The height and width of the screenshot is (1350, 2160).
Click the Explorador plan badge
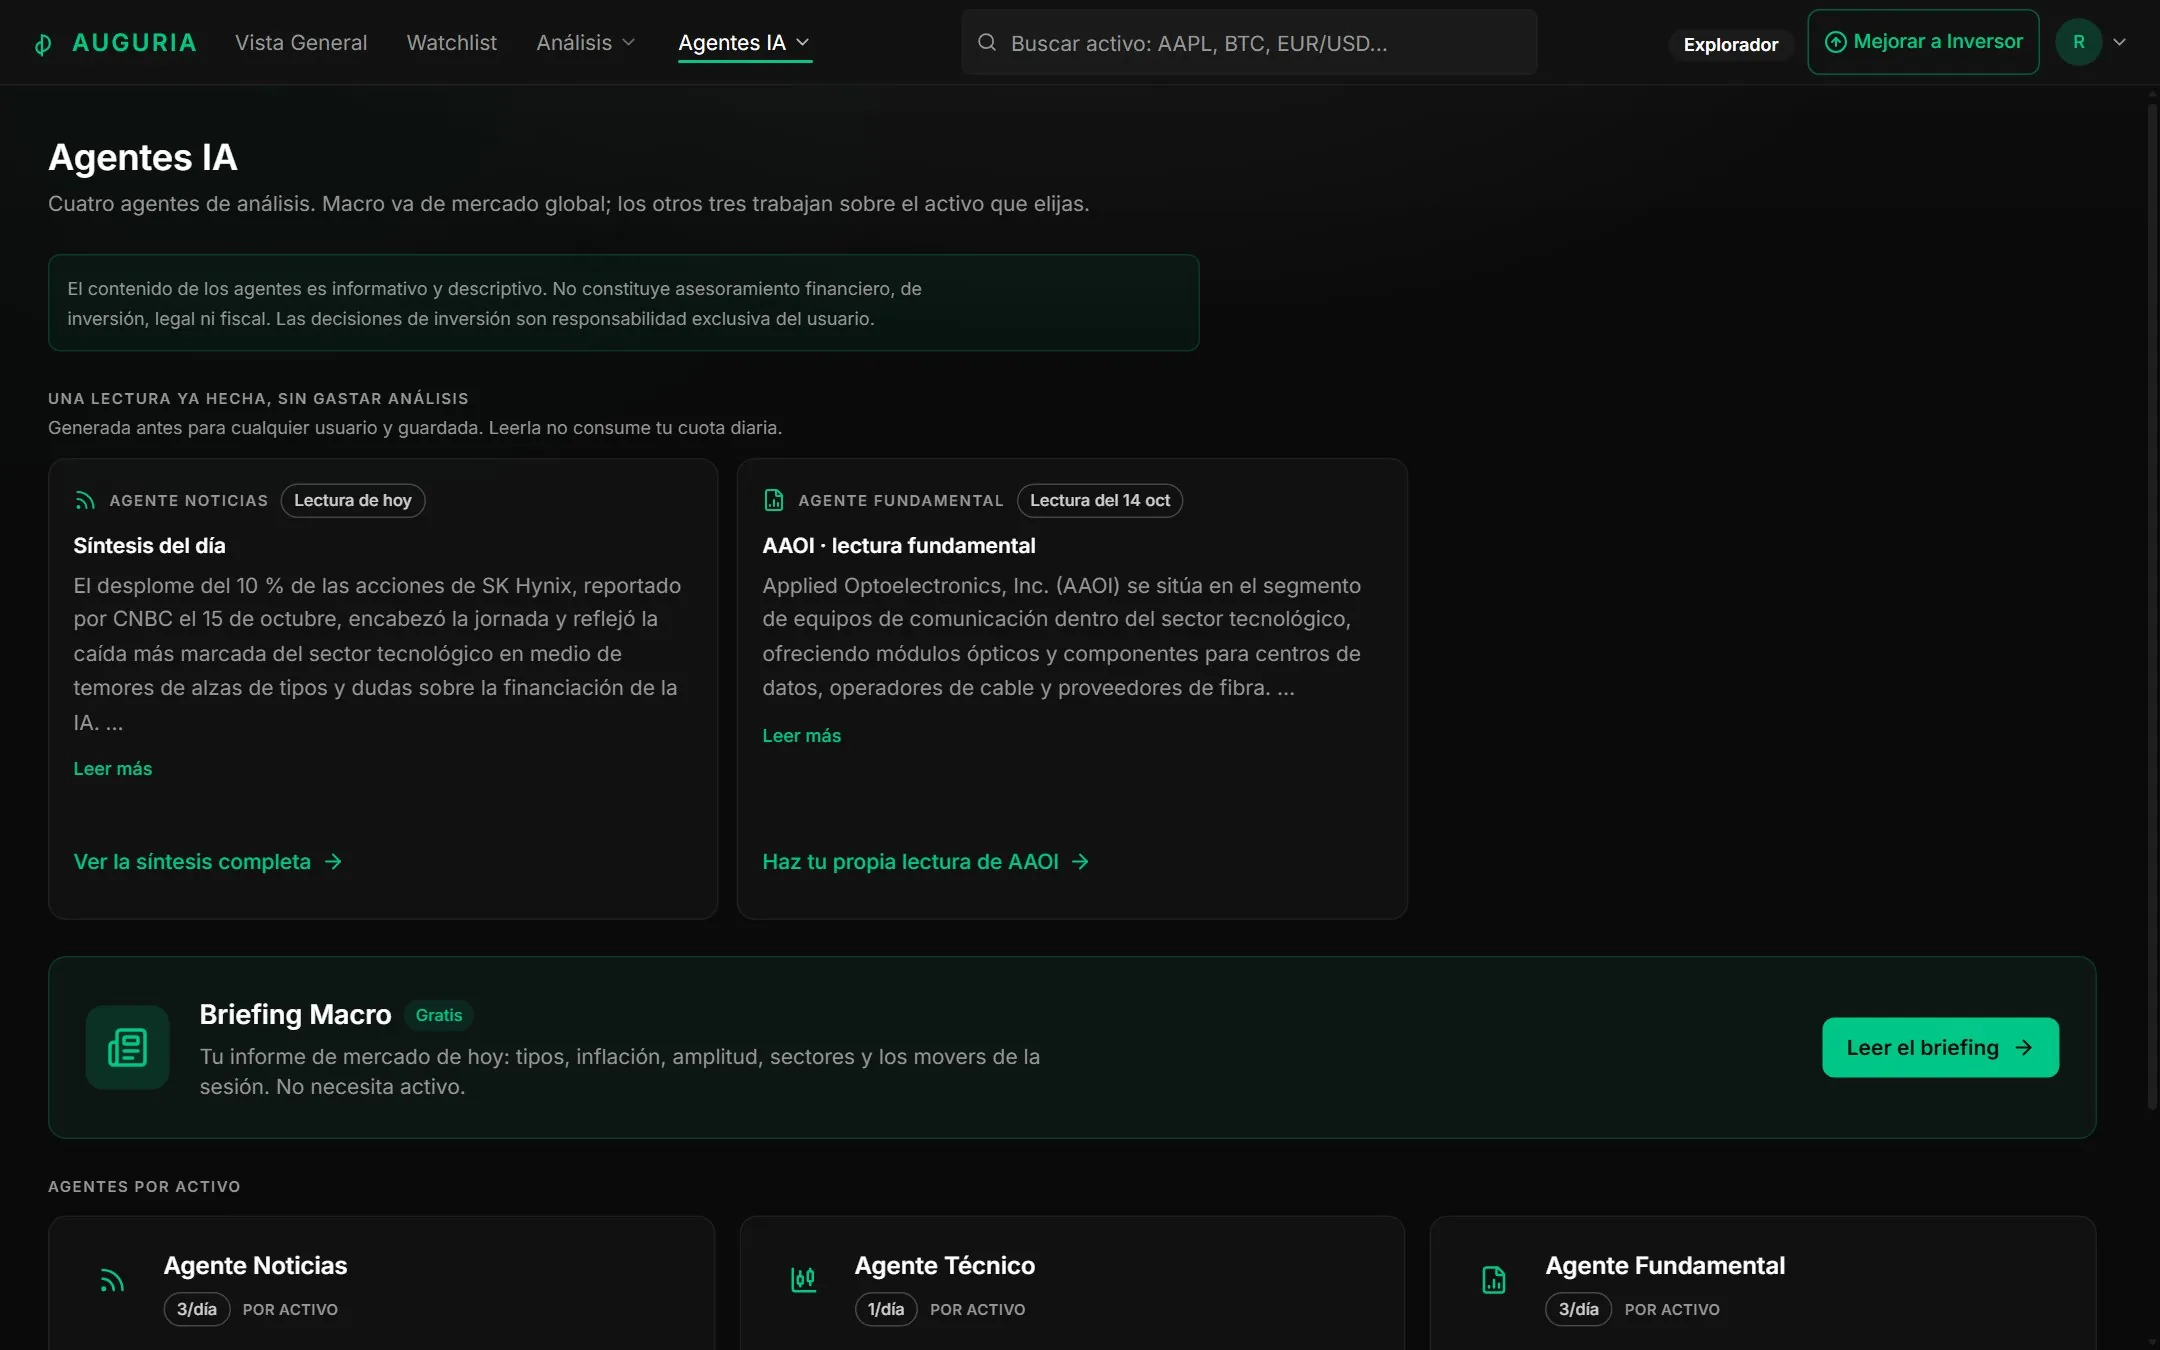(x=1731, y=45)
